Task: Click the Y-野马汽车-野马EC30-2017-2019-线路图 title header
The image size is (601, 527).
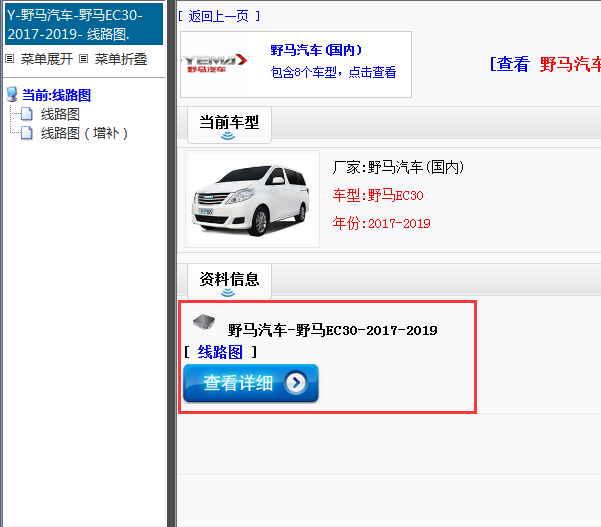Action: (84, 24)
